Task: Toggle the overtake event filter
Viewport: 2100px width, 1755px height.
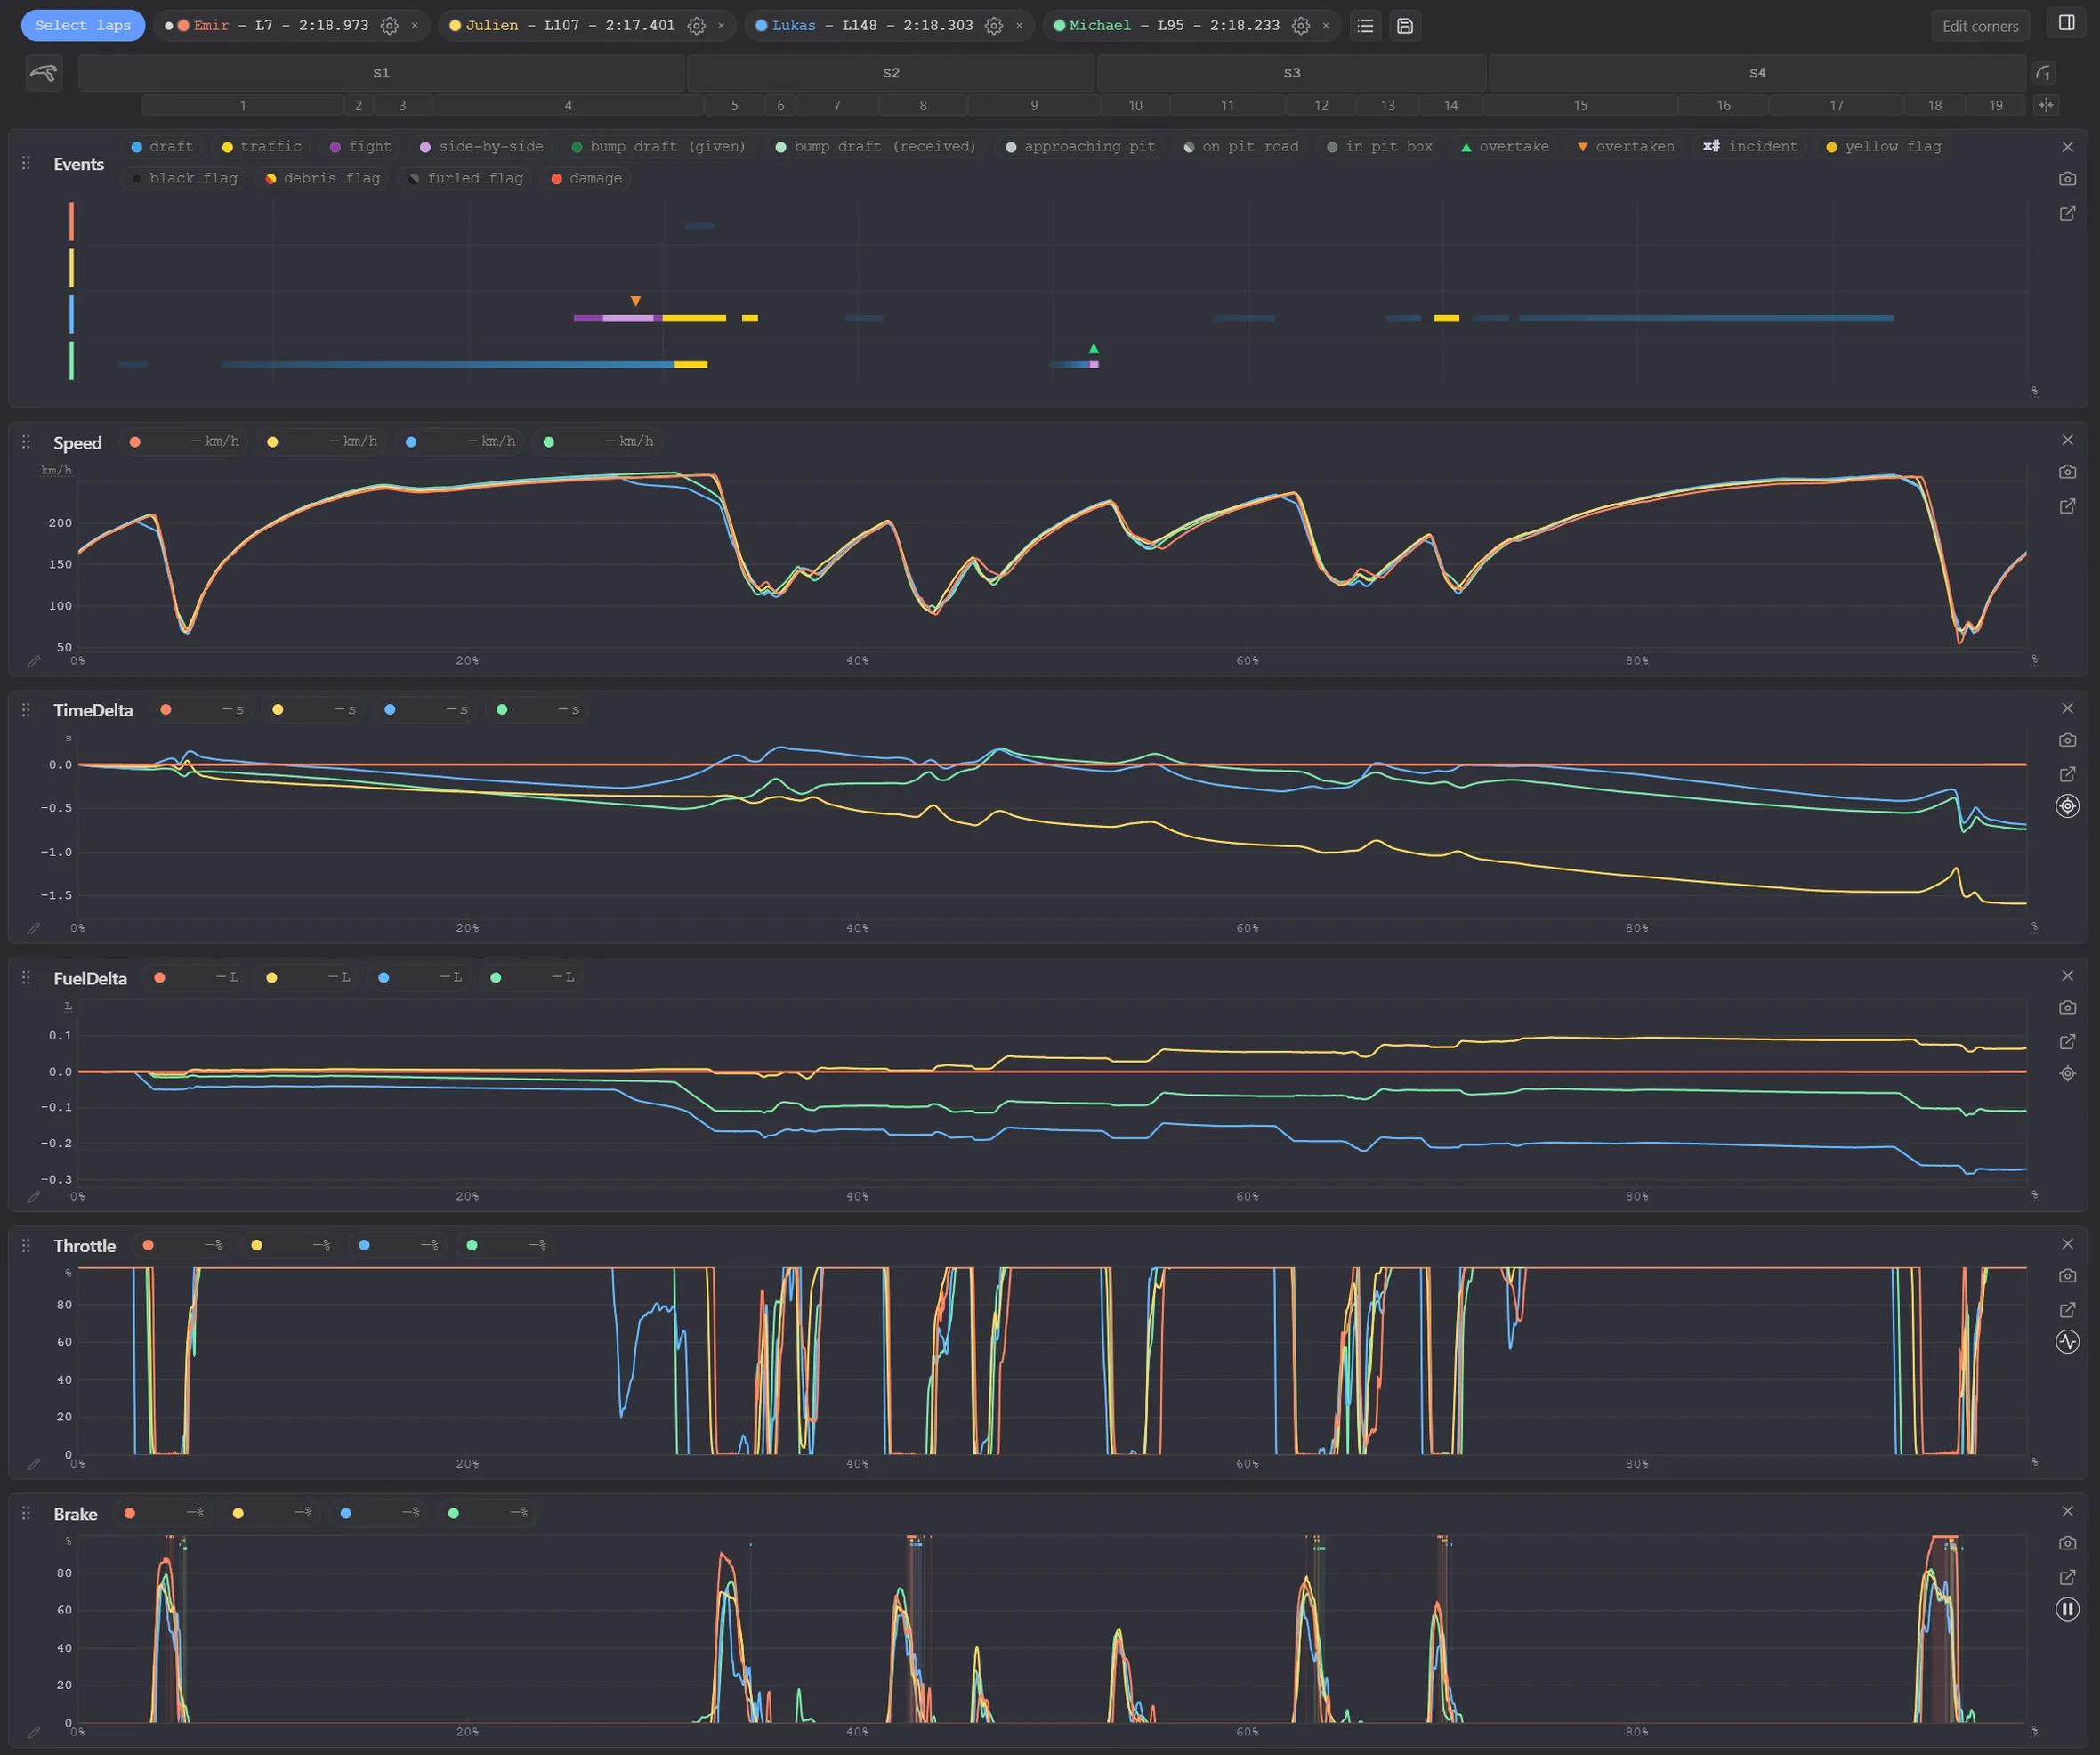Action: tap(1504, 147)
